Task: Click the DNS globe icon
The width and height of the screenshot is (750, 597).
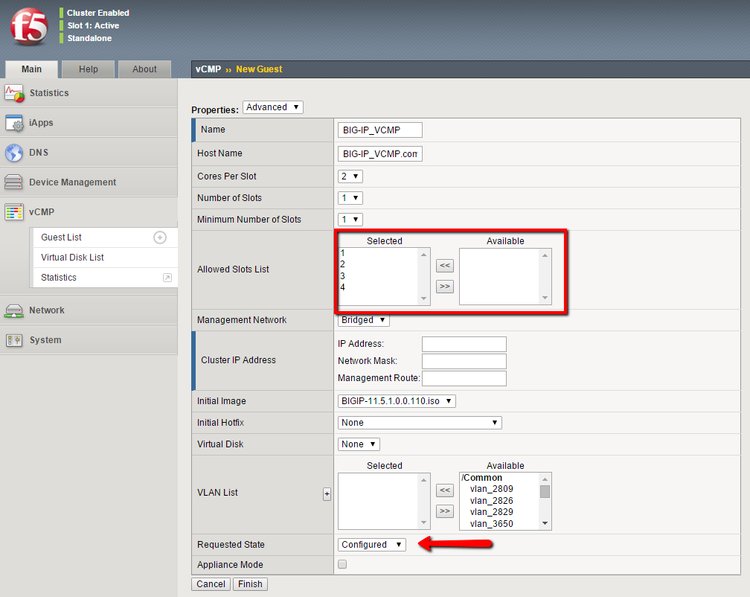Action: [x=14, y=153]
